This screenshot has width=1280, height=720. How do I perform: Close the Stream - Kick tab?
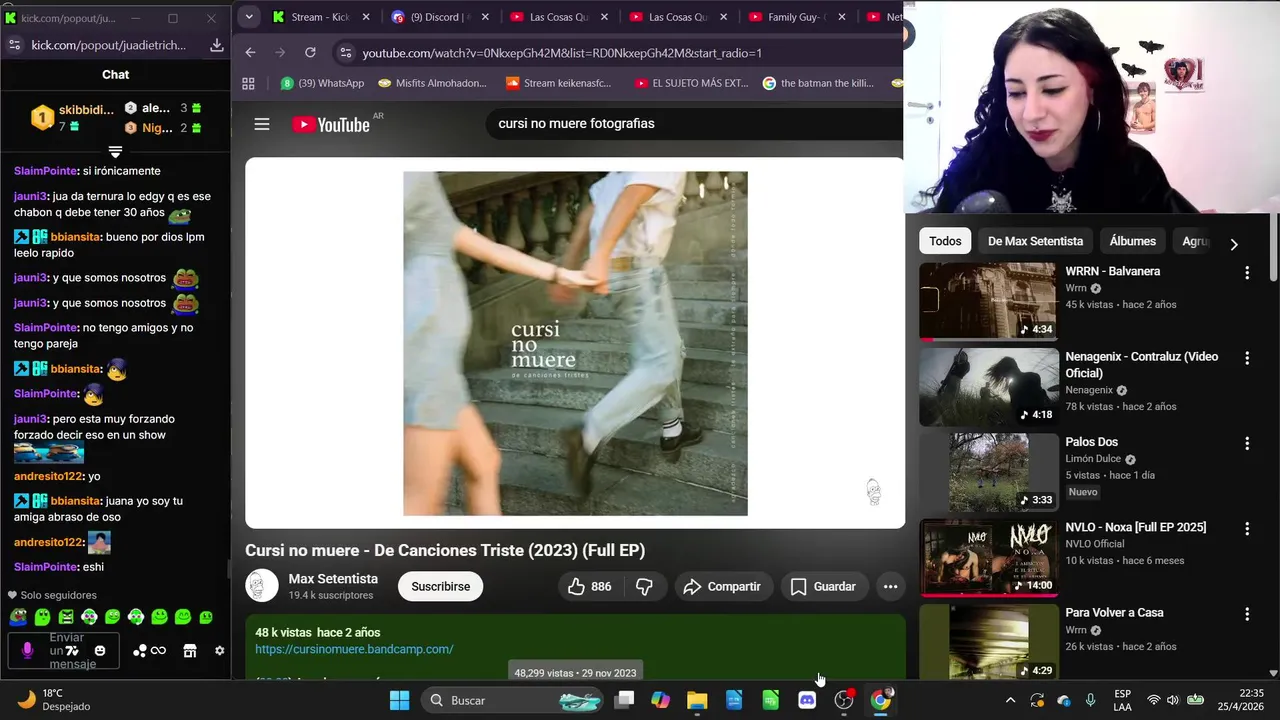pyautogui.click(x=366, y=17)
